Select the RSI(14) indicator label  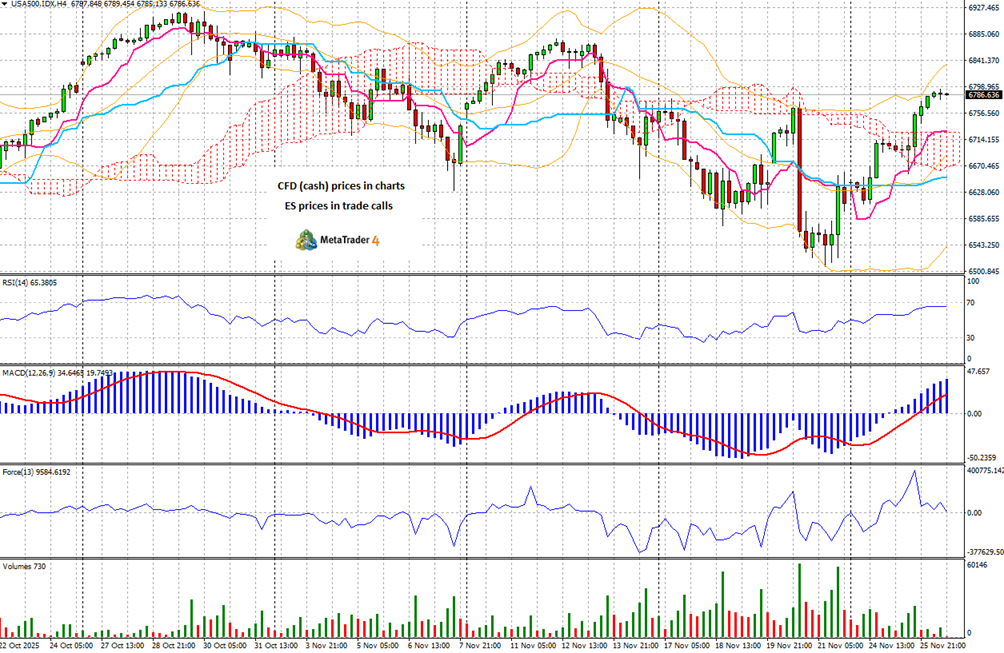15,282
